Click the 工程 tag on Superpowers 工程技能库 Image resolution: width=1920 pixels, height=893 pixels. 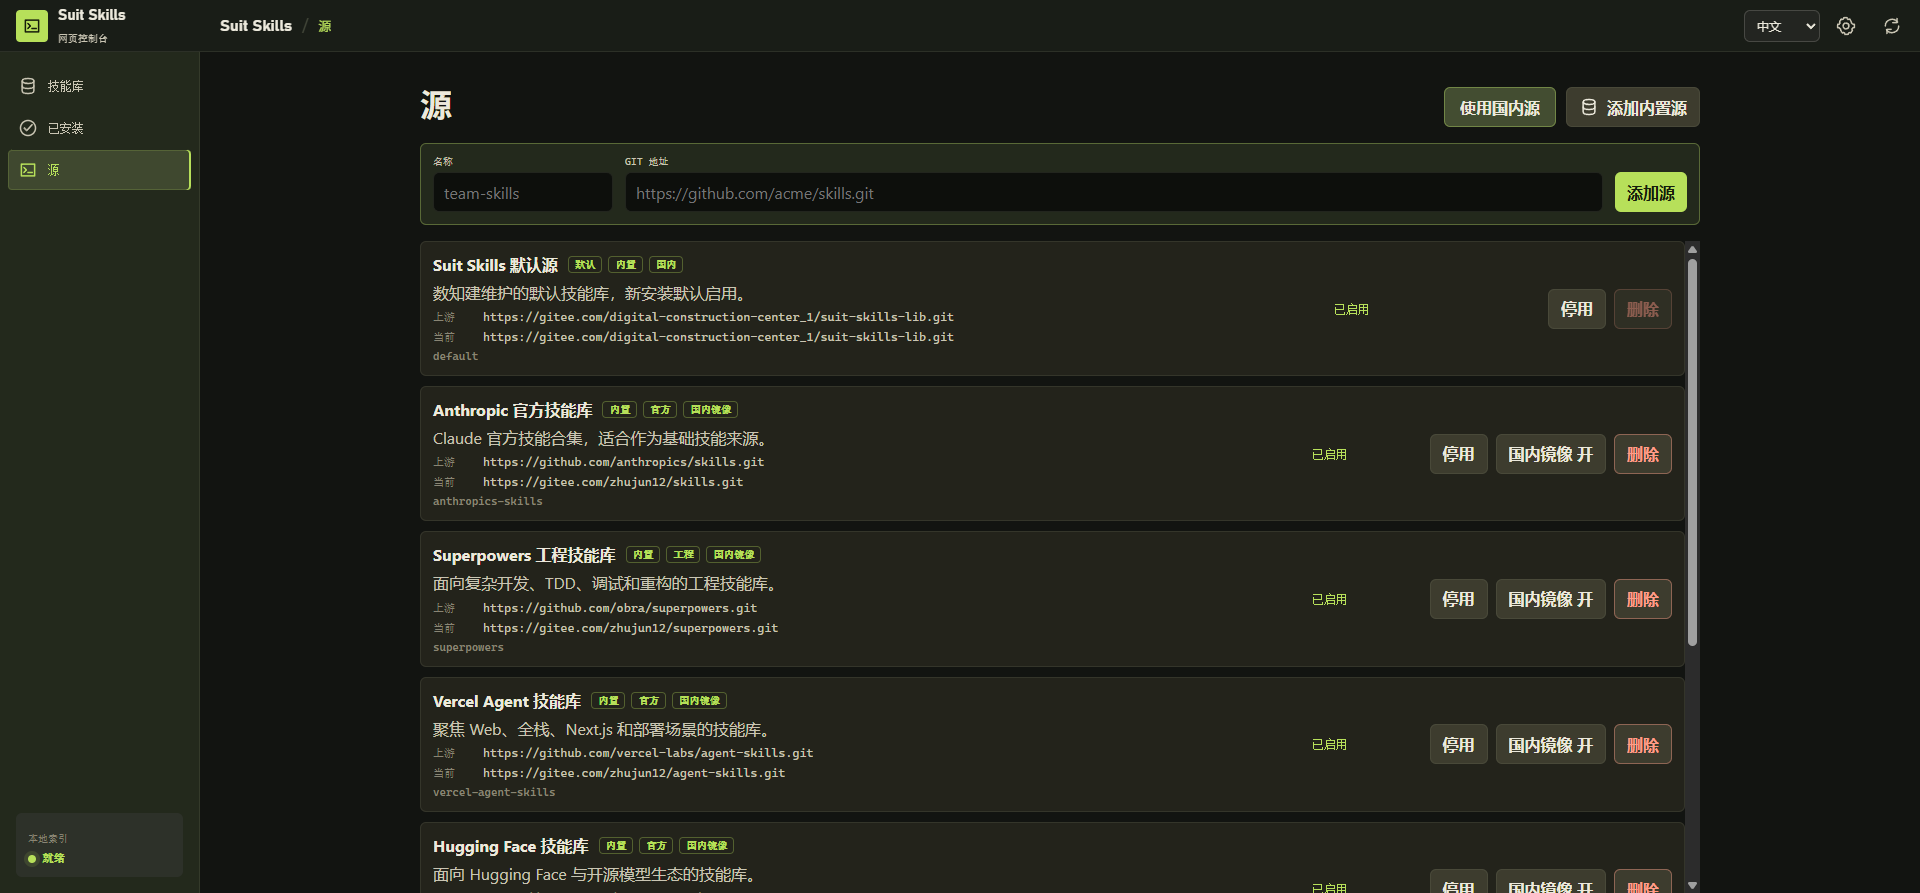(683, 555)
